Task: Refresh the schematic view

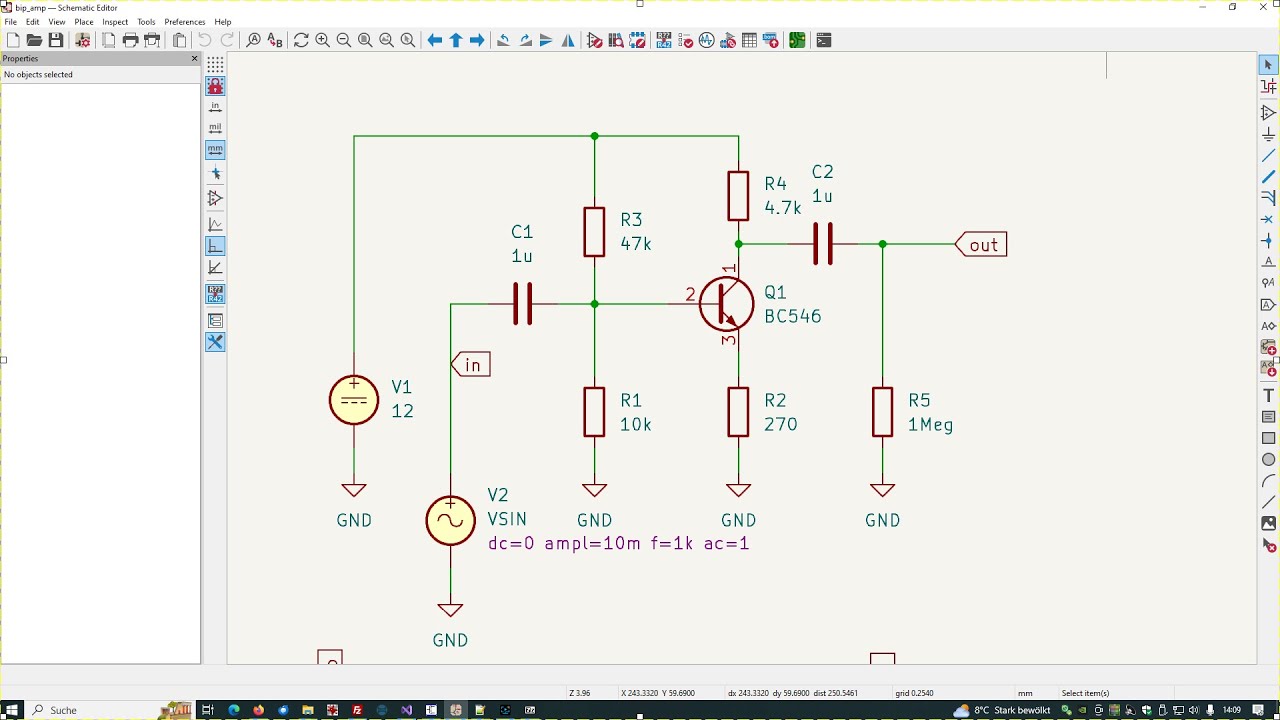Action: coord(301,40)
